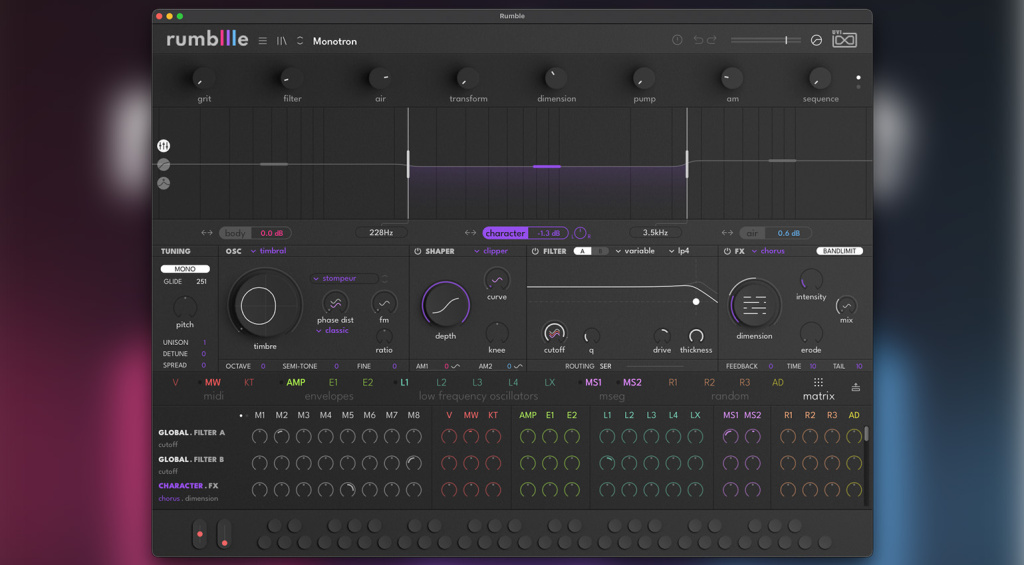Open the stompeur waveform dropdown
Viewport: 1024px width, 565px height.
click(344, 278)
